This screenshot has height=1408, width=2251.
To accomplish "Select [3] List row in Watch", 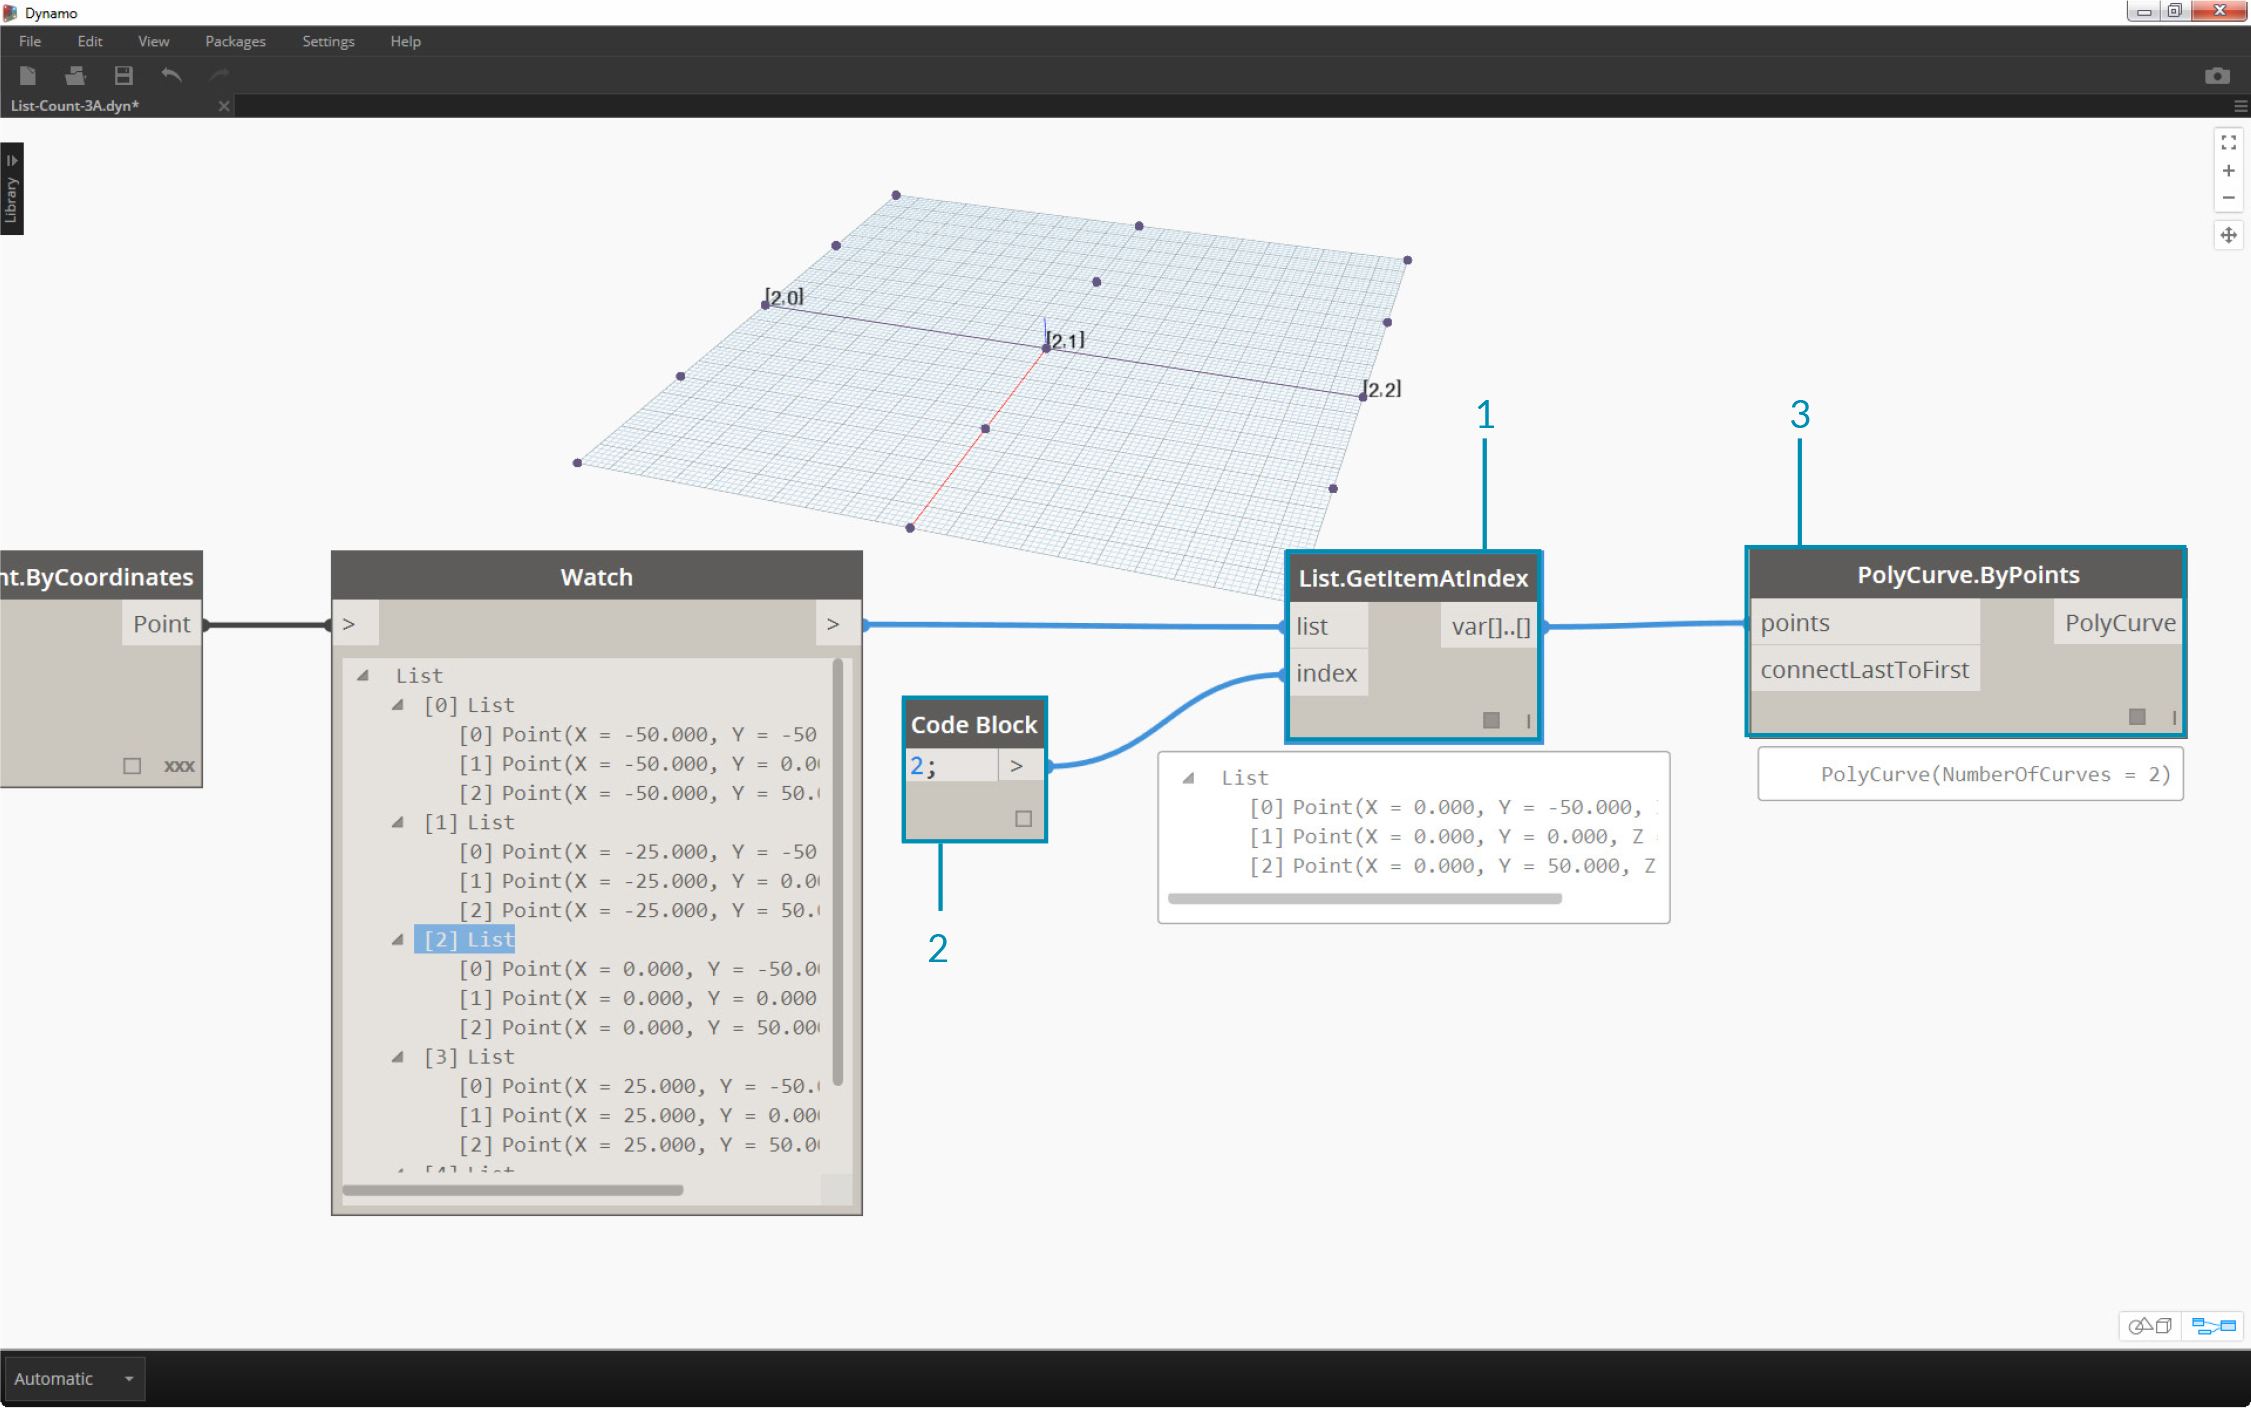I will click(470, 1057).
